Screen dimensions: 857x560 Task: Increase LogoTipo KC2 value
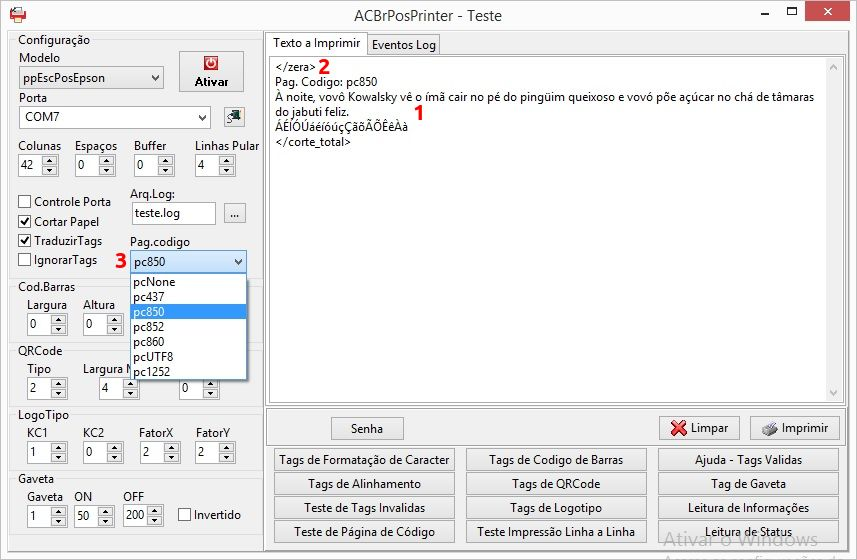click(114, 447)
